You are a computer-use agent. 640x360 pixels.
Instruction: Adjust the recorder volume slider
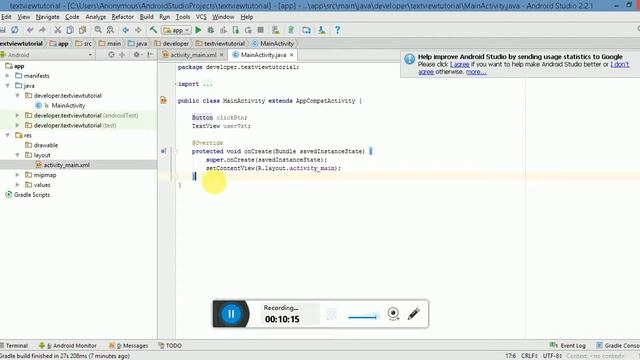(363, 316)
